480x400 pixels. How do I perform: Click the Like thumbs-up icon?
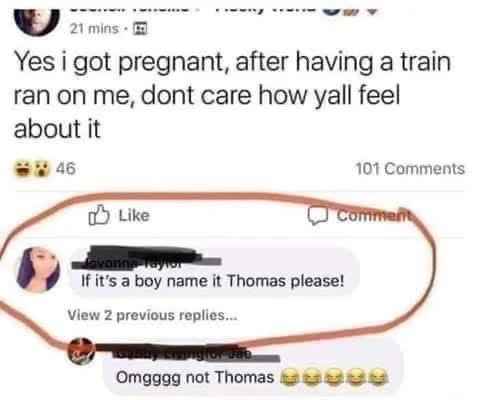click(99, 216)
